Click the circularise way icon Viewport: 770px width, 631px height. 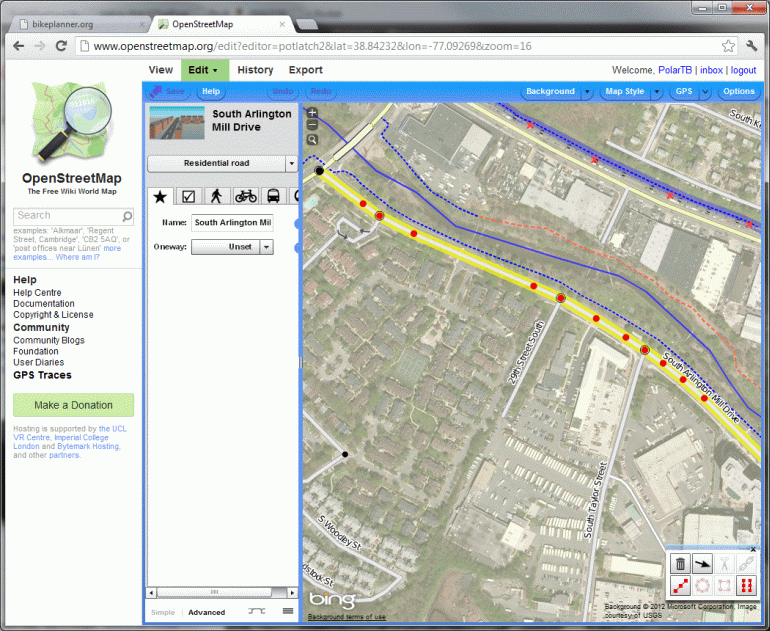coord(702,585)
